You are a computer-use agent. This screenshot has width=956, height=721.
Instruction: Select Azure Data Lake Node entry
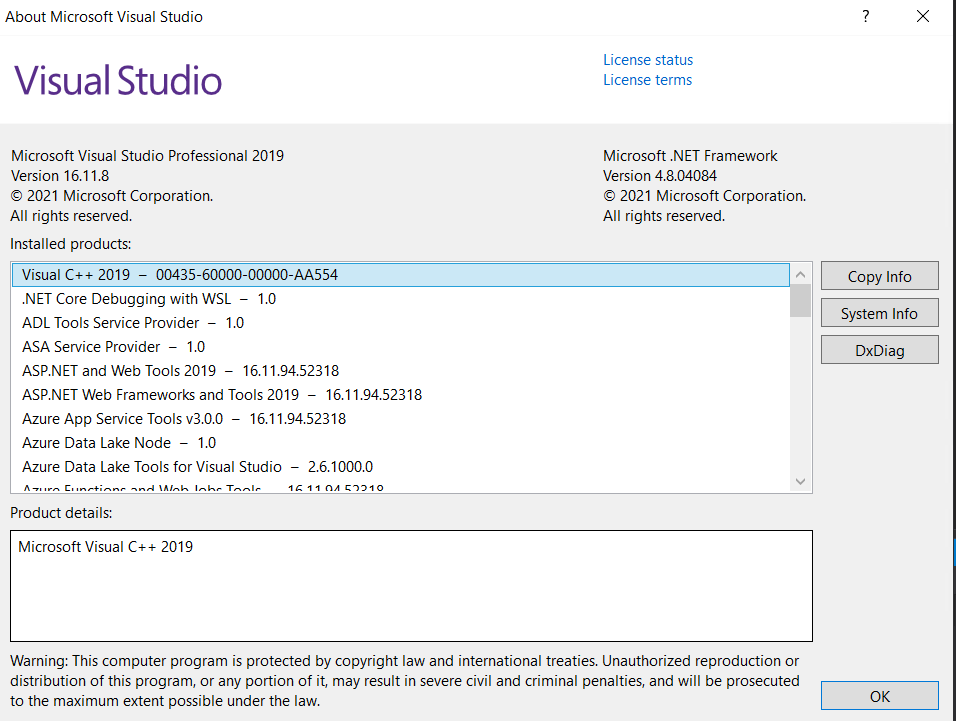[x=132, y=442]
